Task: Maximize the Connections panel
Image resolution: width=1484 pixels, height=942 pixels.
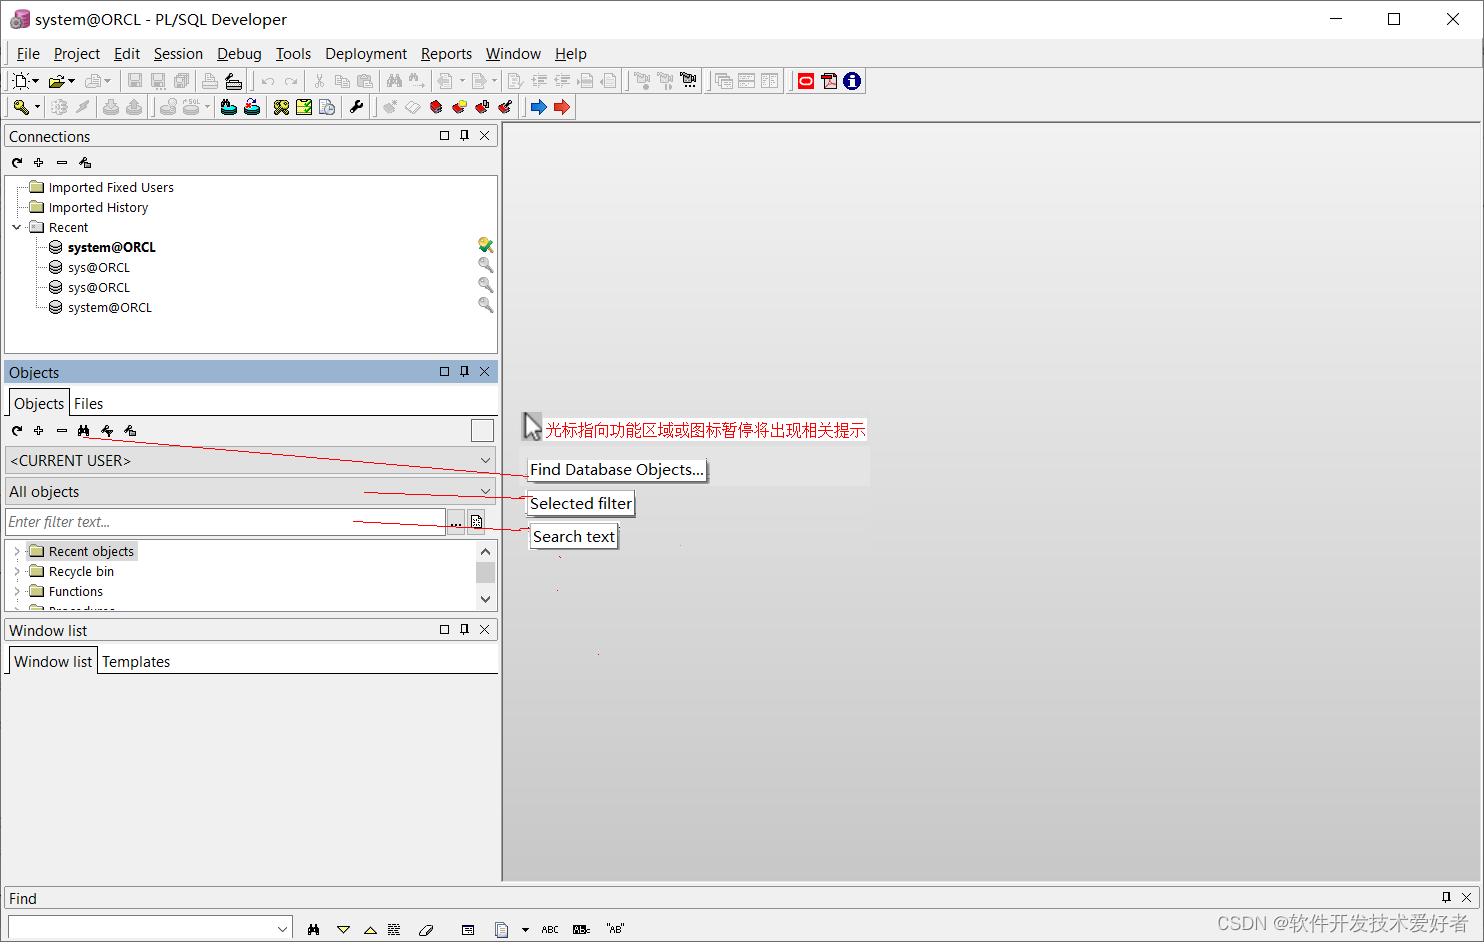Action: (x=445, y=136)
